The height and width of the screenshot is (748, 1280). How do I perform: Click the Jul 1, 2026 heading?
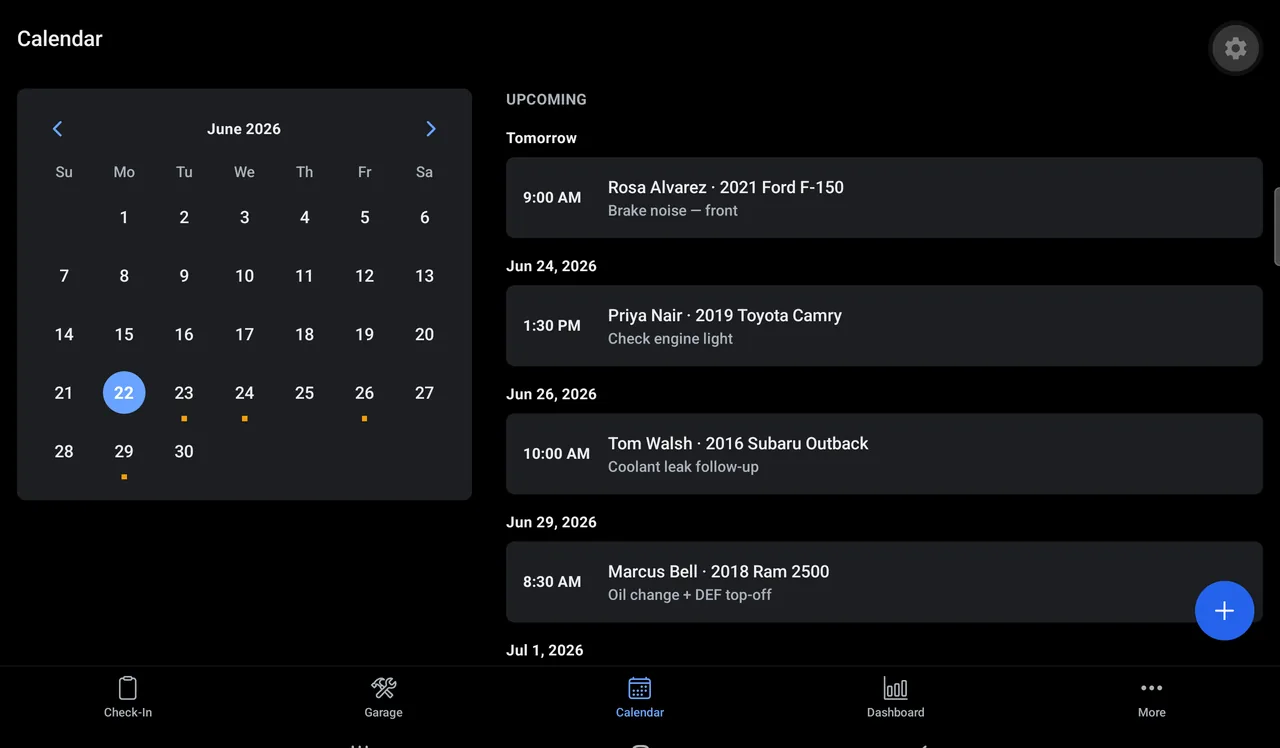point(545,650)
